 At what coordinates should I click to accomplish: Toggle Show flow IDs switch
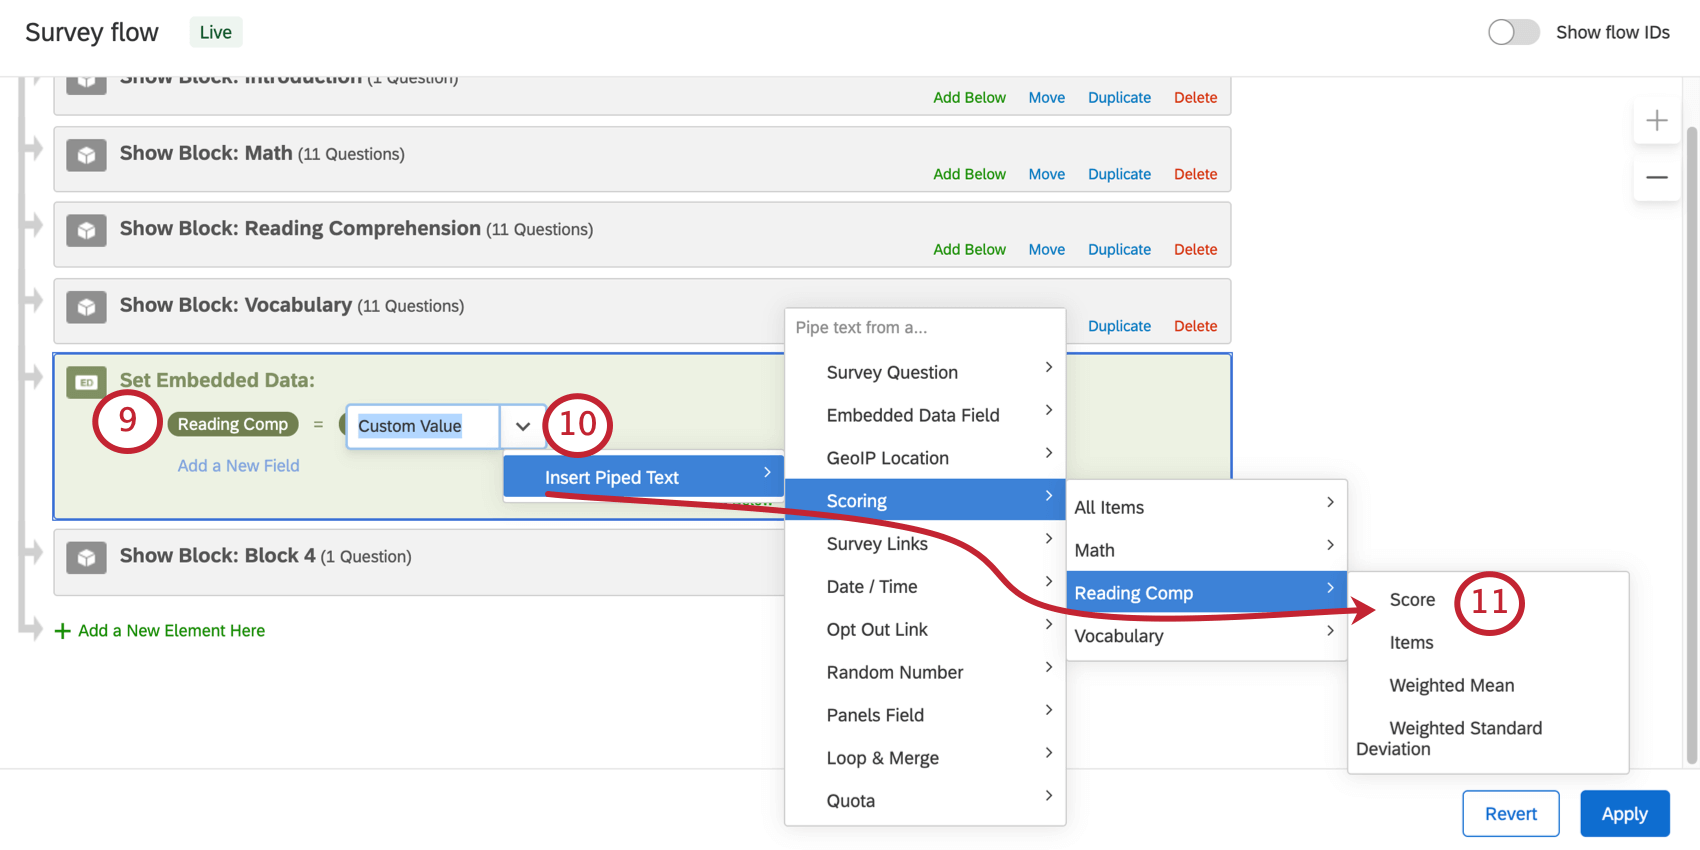coord(1513,32)
